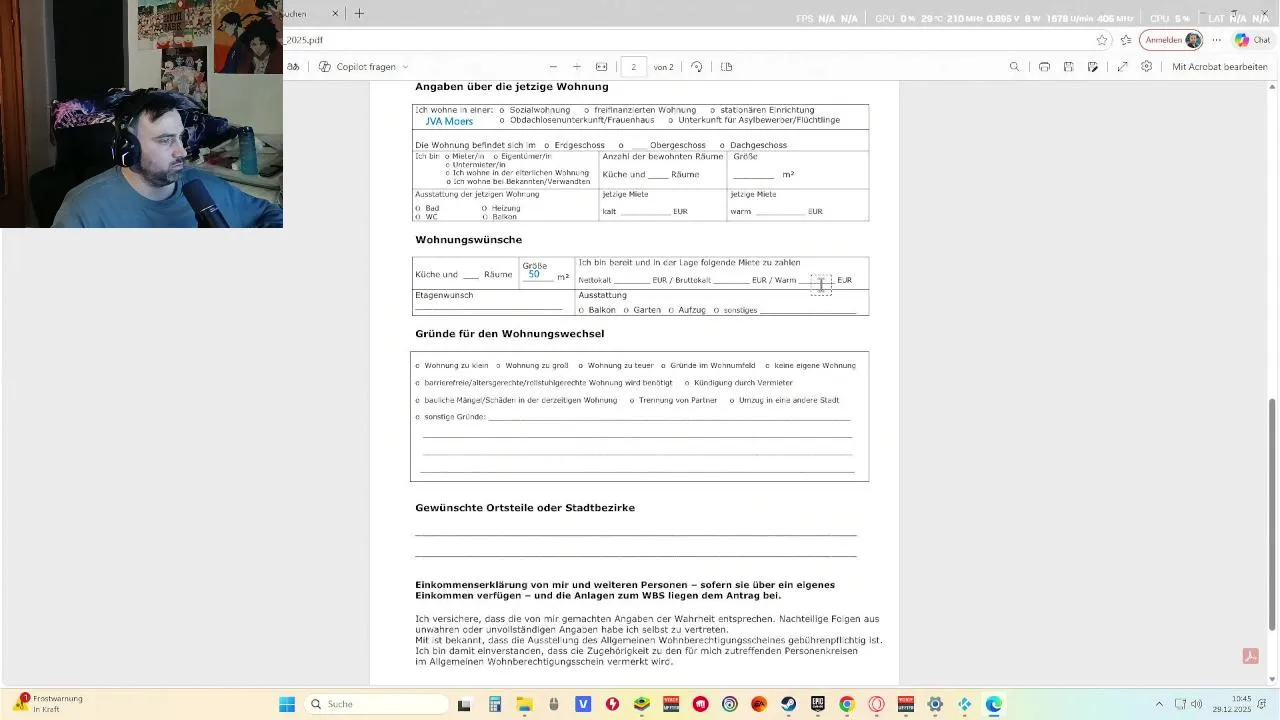Image resolution: width=1280 pixels, height=720 pixels.
Task: Add this page to favorites with star
Action: coord(1102,40)
